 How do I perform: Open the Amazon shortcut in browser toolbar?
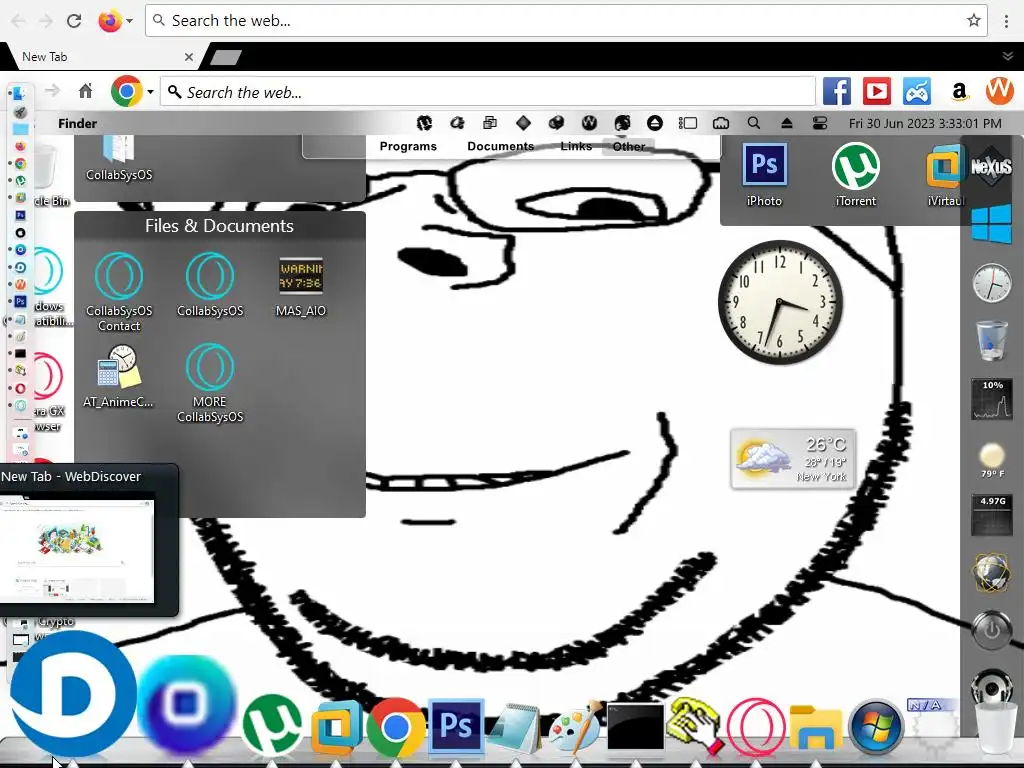(x=959, y=91)
